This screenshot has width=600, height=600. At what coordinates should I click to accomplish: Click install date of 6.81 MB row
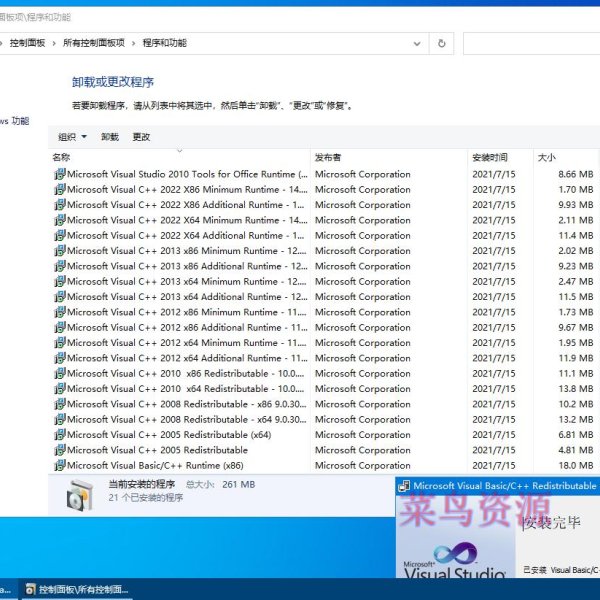tap(494, 435)
